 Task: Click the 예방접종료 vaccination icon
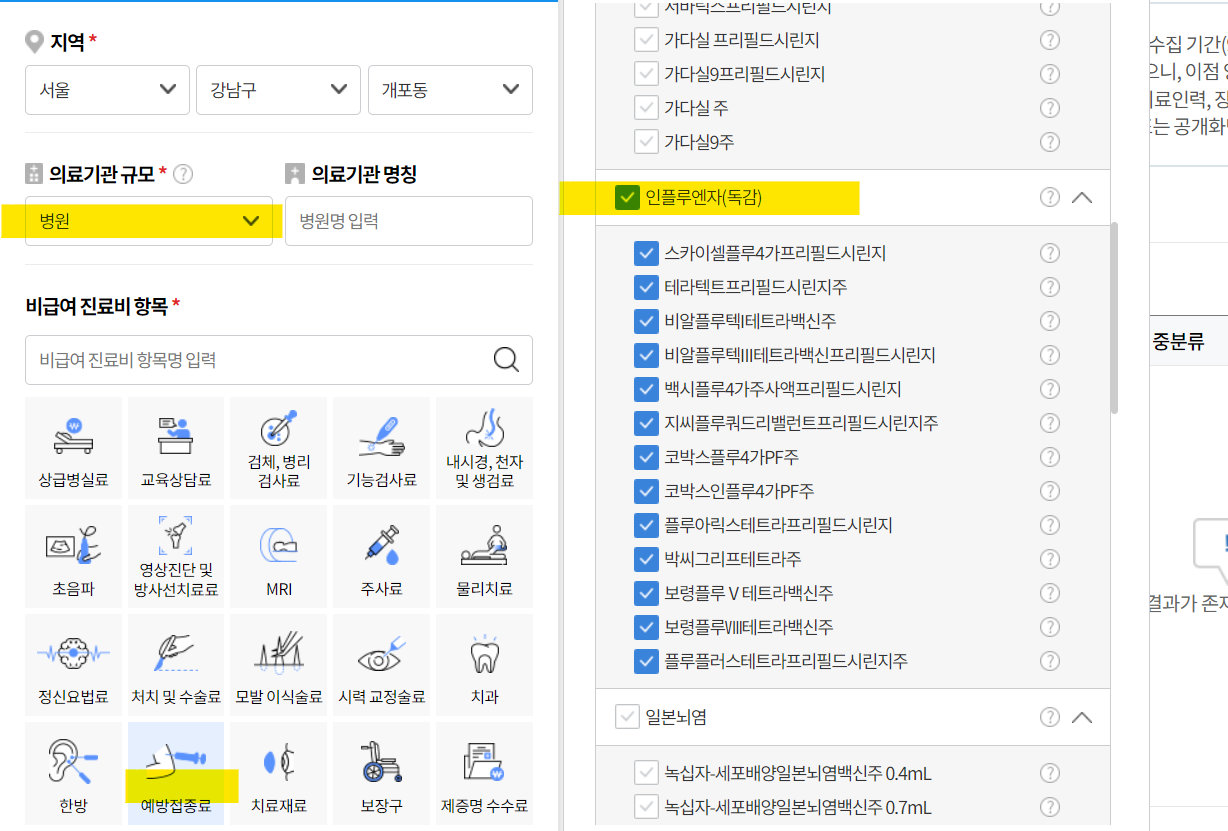(175, 772)
